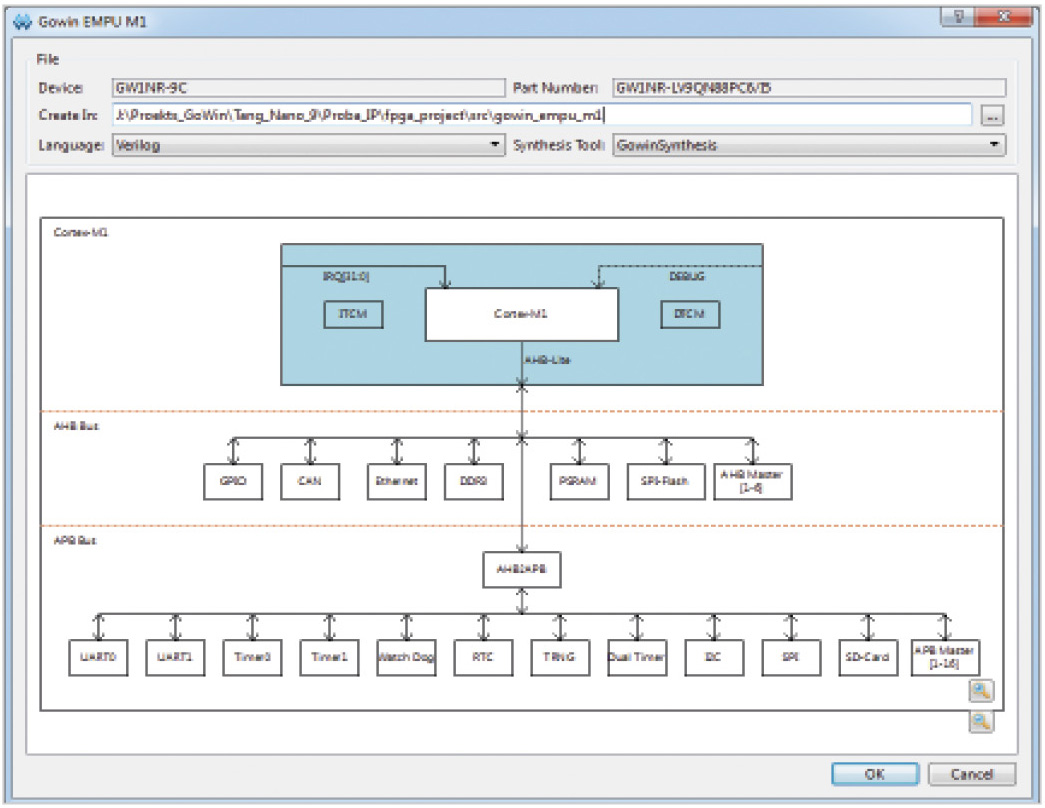Click the GPIO peripheral block
The image size is (1045, 808).
(x=232, y=481)
